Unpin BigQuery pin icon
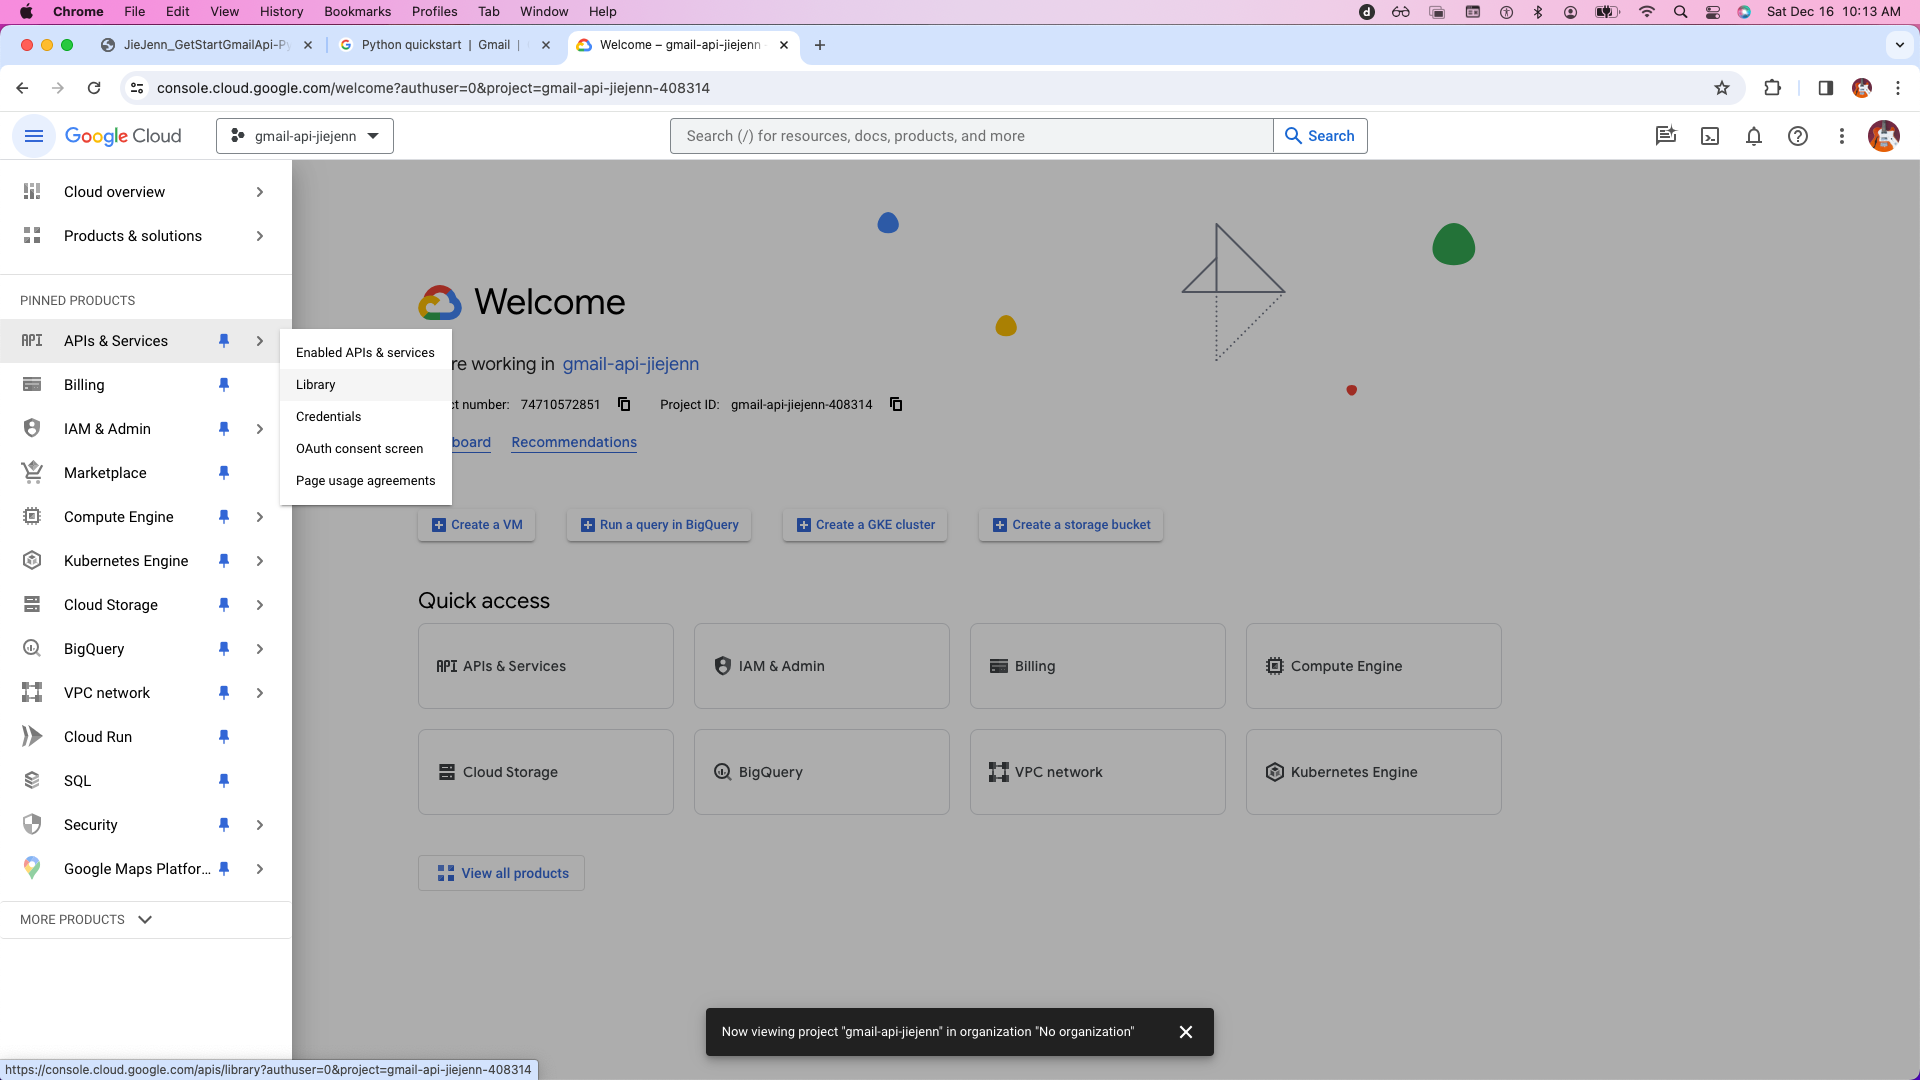Viewport: 1920px width, 1080px height. click(224, 649)
